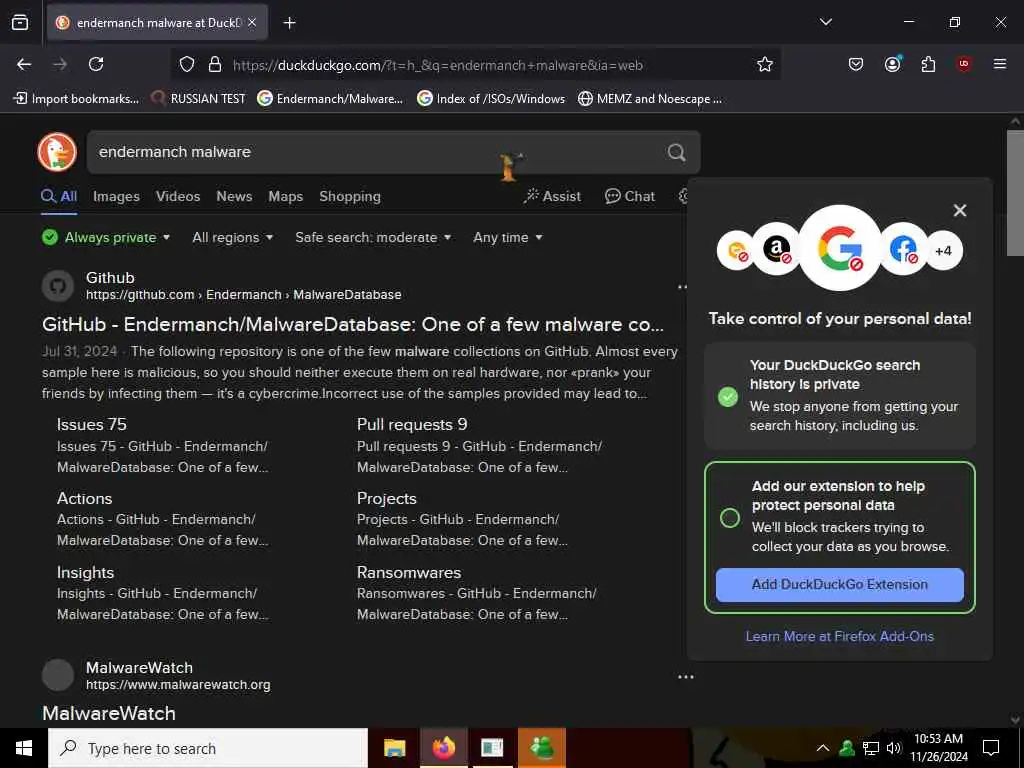
Task: Open uBlock Origin extension icon
Action: coord(964,64)
